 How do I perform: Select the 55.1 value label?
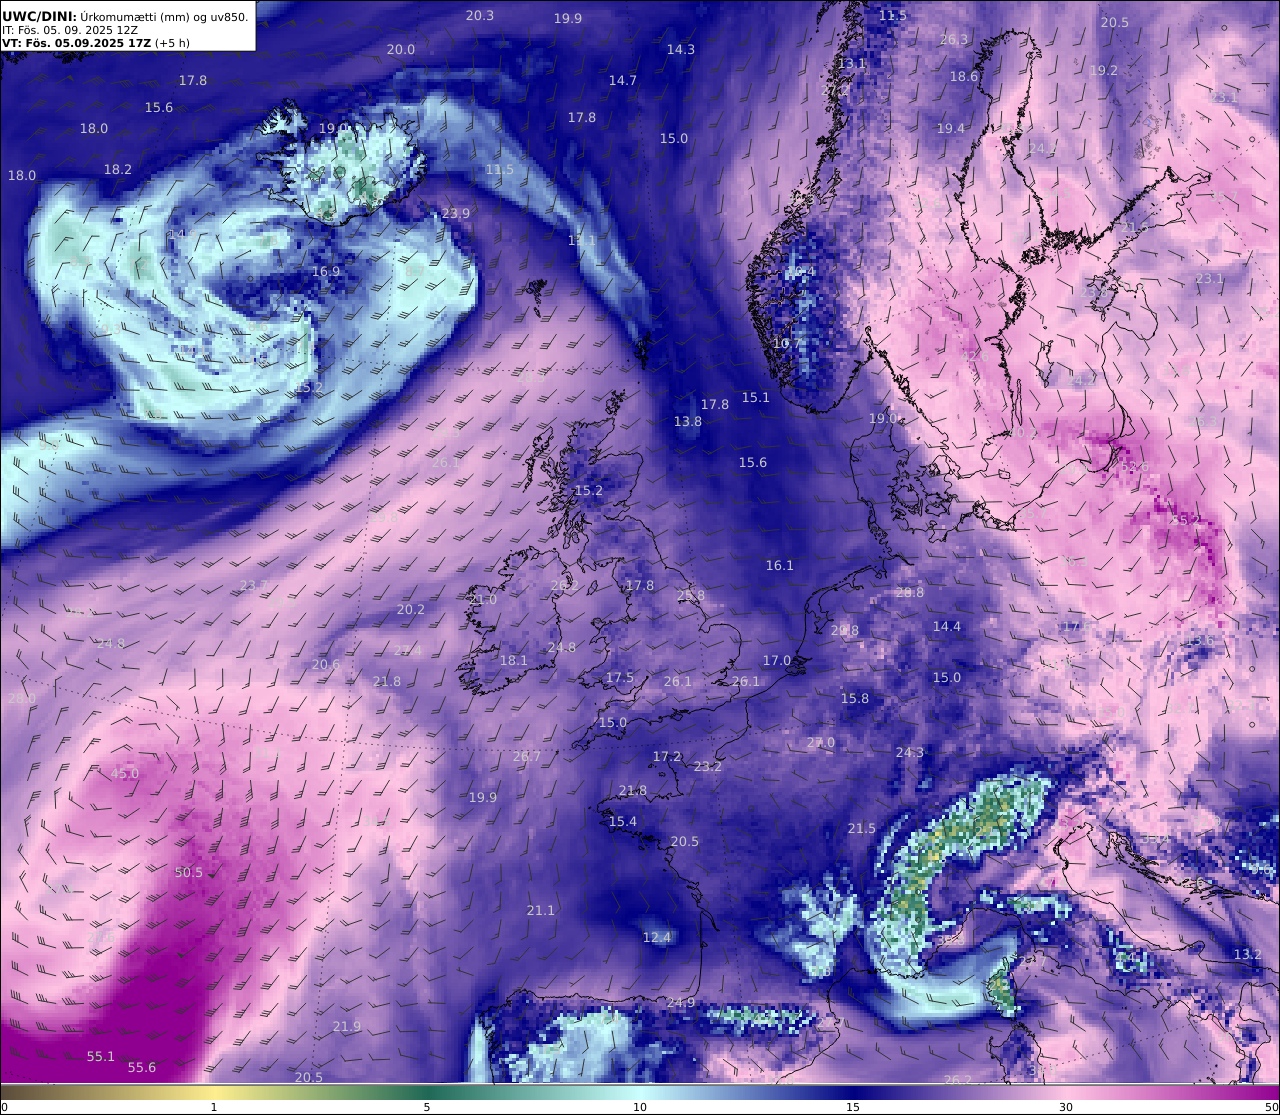pos(101,1057)
